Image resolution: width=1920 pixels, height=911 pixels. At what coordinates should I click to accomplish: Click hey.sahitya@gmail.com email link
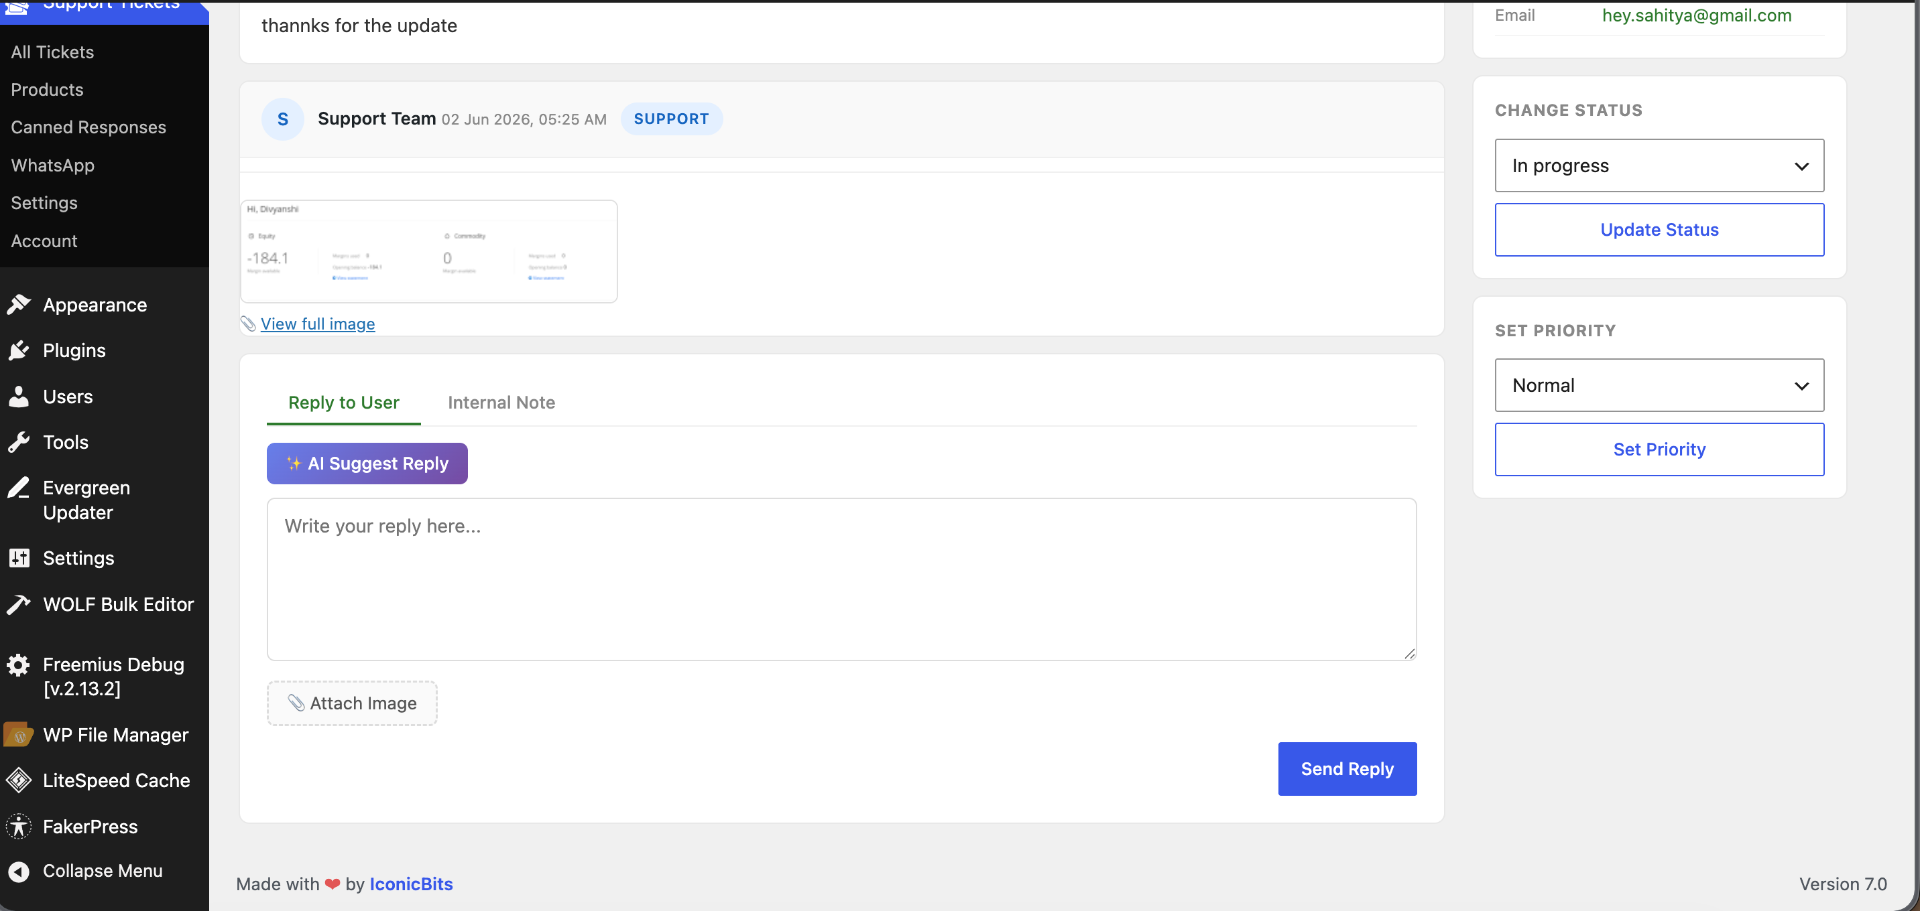1697,16
